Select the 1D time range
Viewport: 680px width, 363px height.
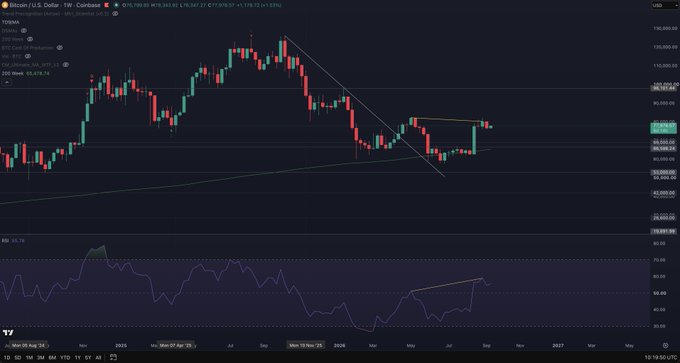6,357
